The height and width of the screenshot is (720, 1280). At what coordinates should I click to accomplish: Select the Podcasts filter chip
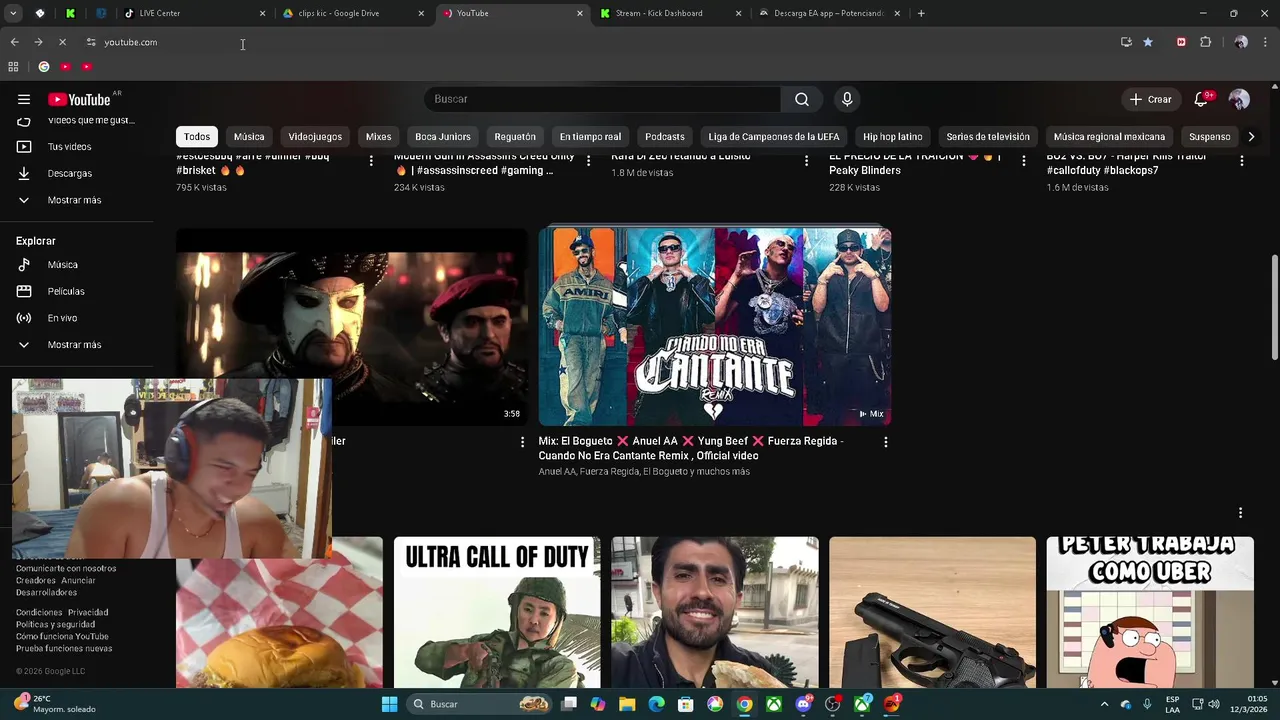tap(665, 136)
